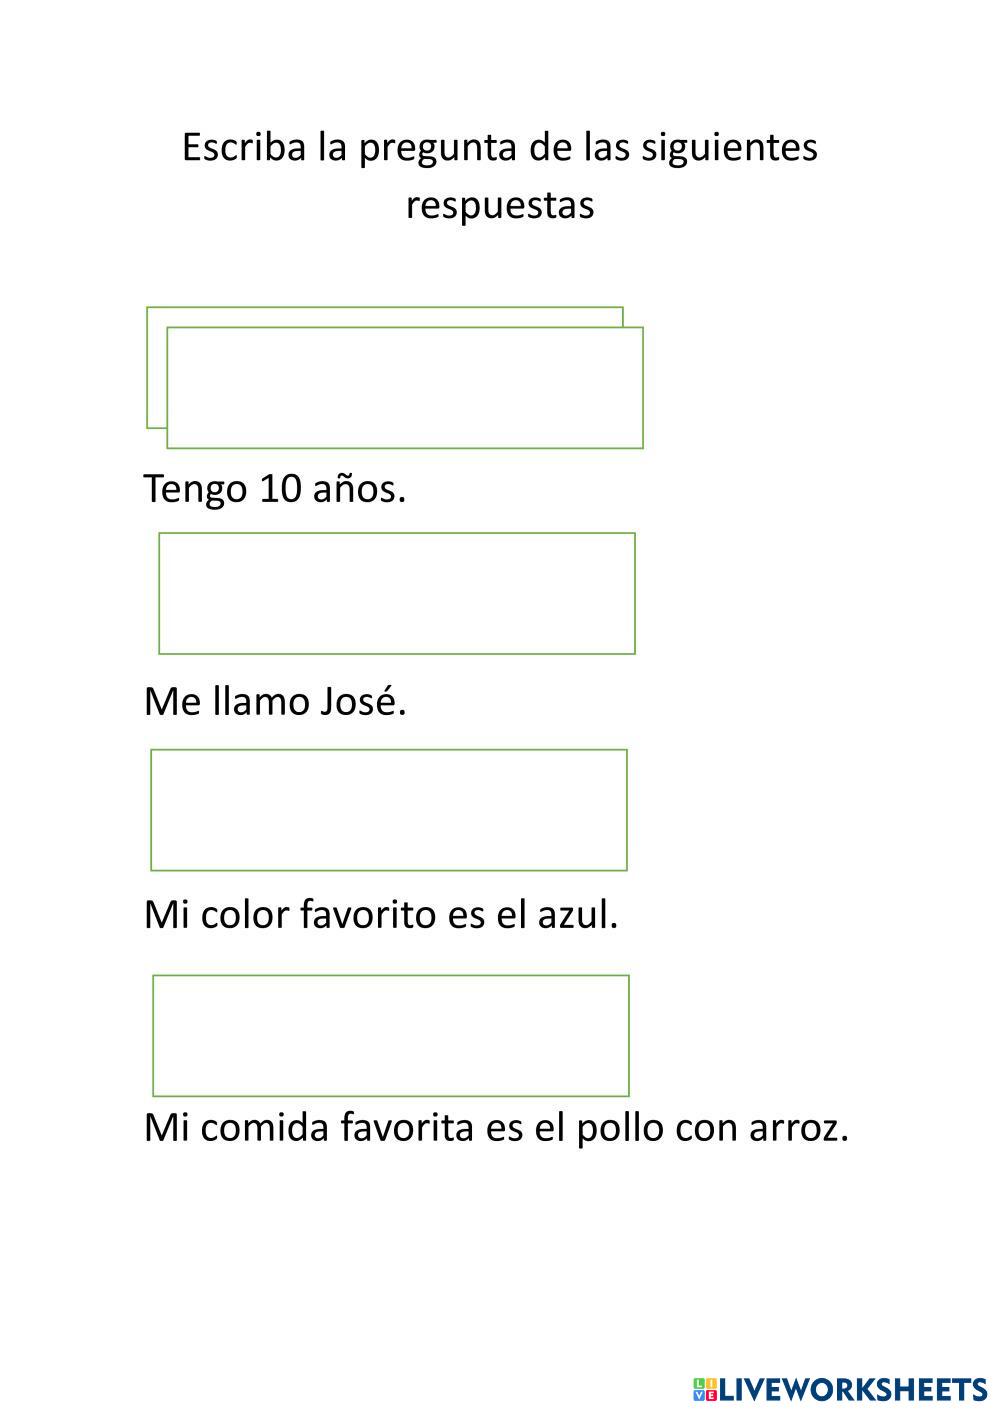The image size is (1000, 1414).
Task: Click the sentence about pollo con arroz
Action: click(496, 1128)
